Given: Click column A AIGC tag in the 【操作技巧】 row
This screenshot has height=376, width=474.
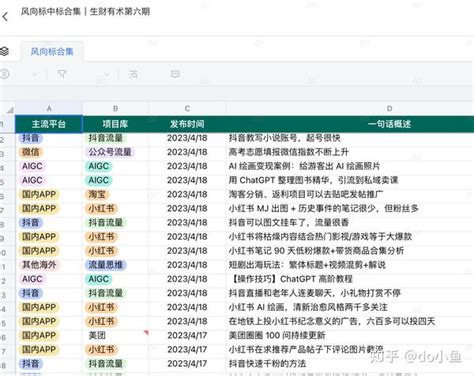Looking at the screenshot, I should (32, 279).
